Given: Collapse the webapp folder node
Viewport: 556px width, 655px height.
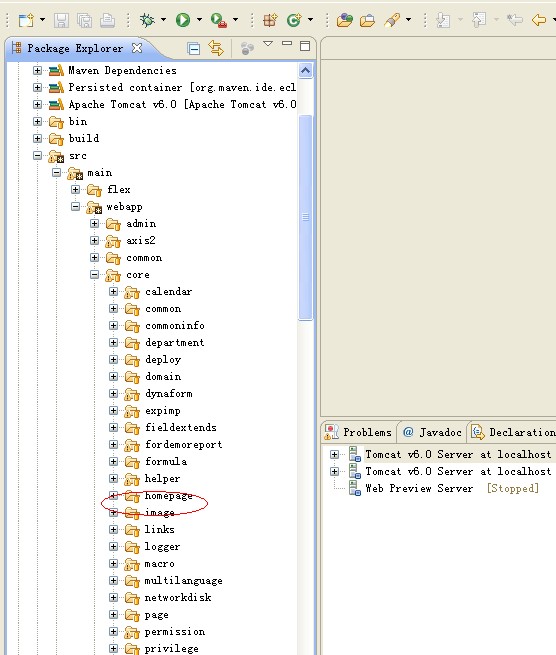Looking at the screenshot, I should (x=75, y=206).
